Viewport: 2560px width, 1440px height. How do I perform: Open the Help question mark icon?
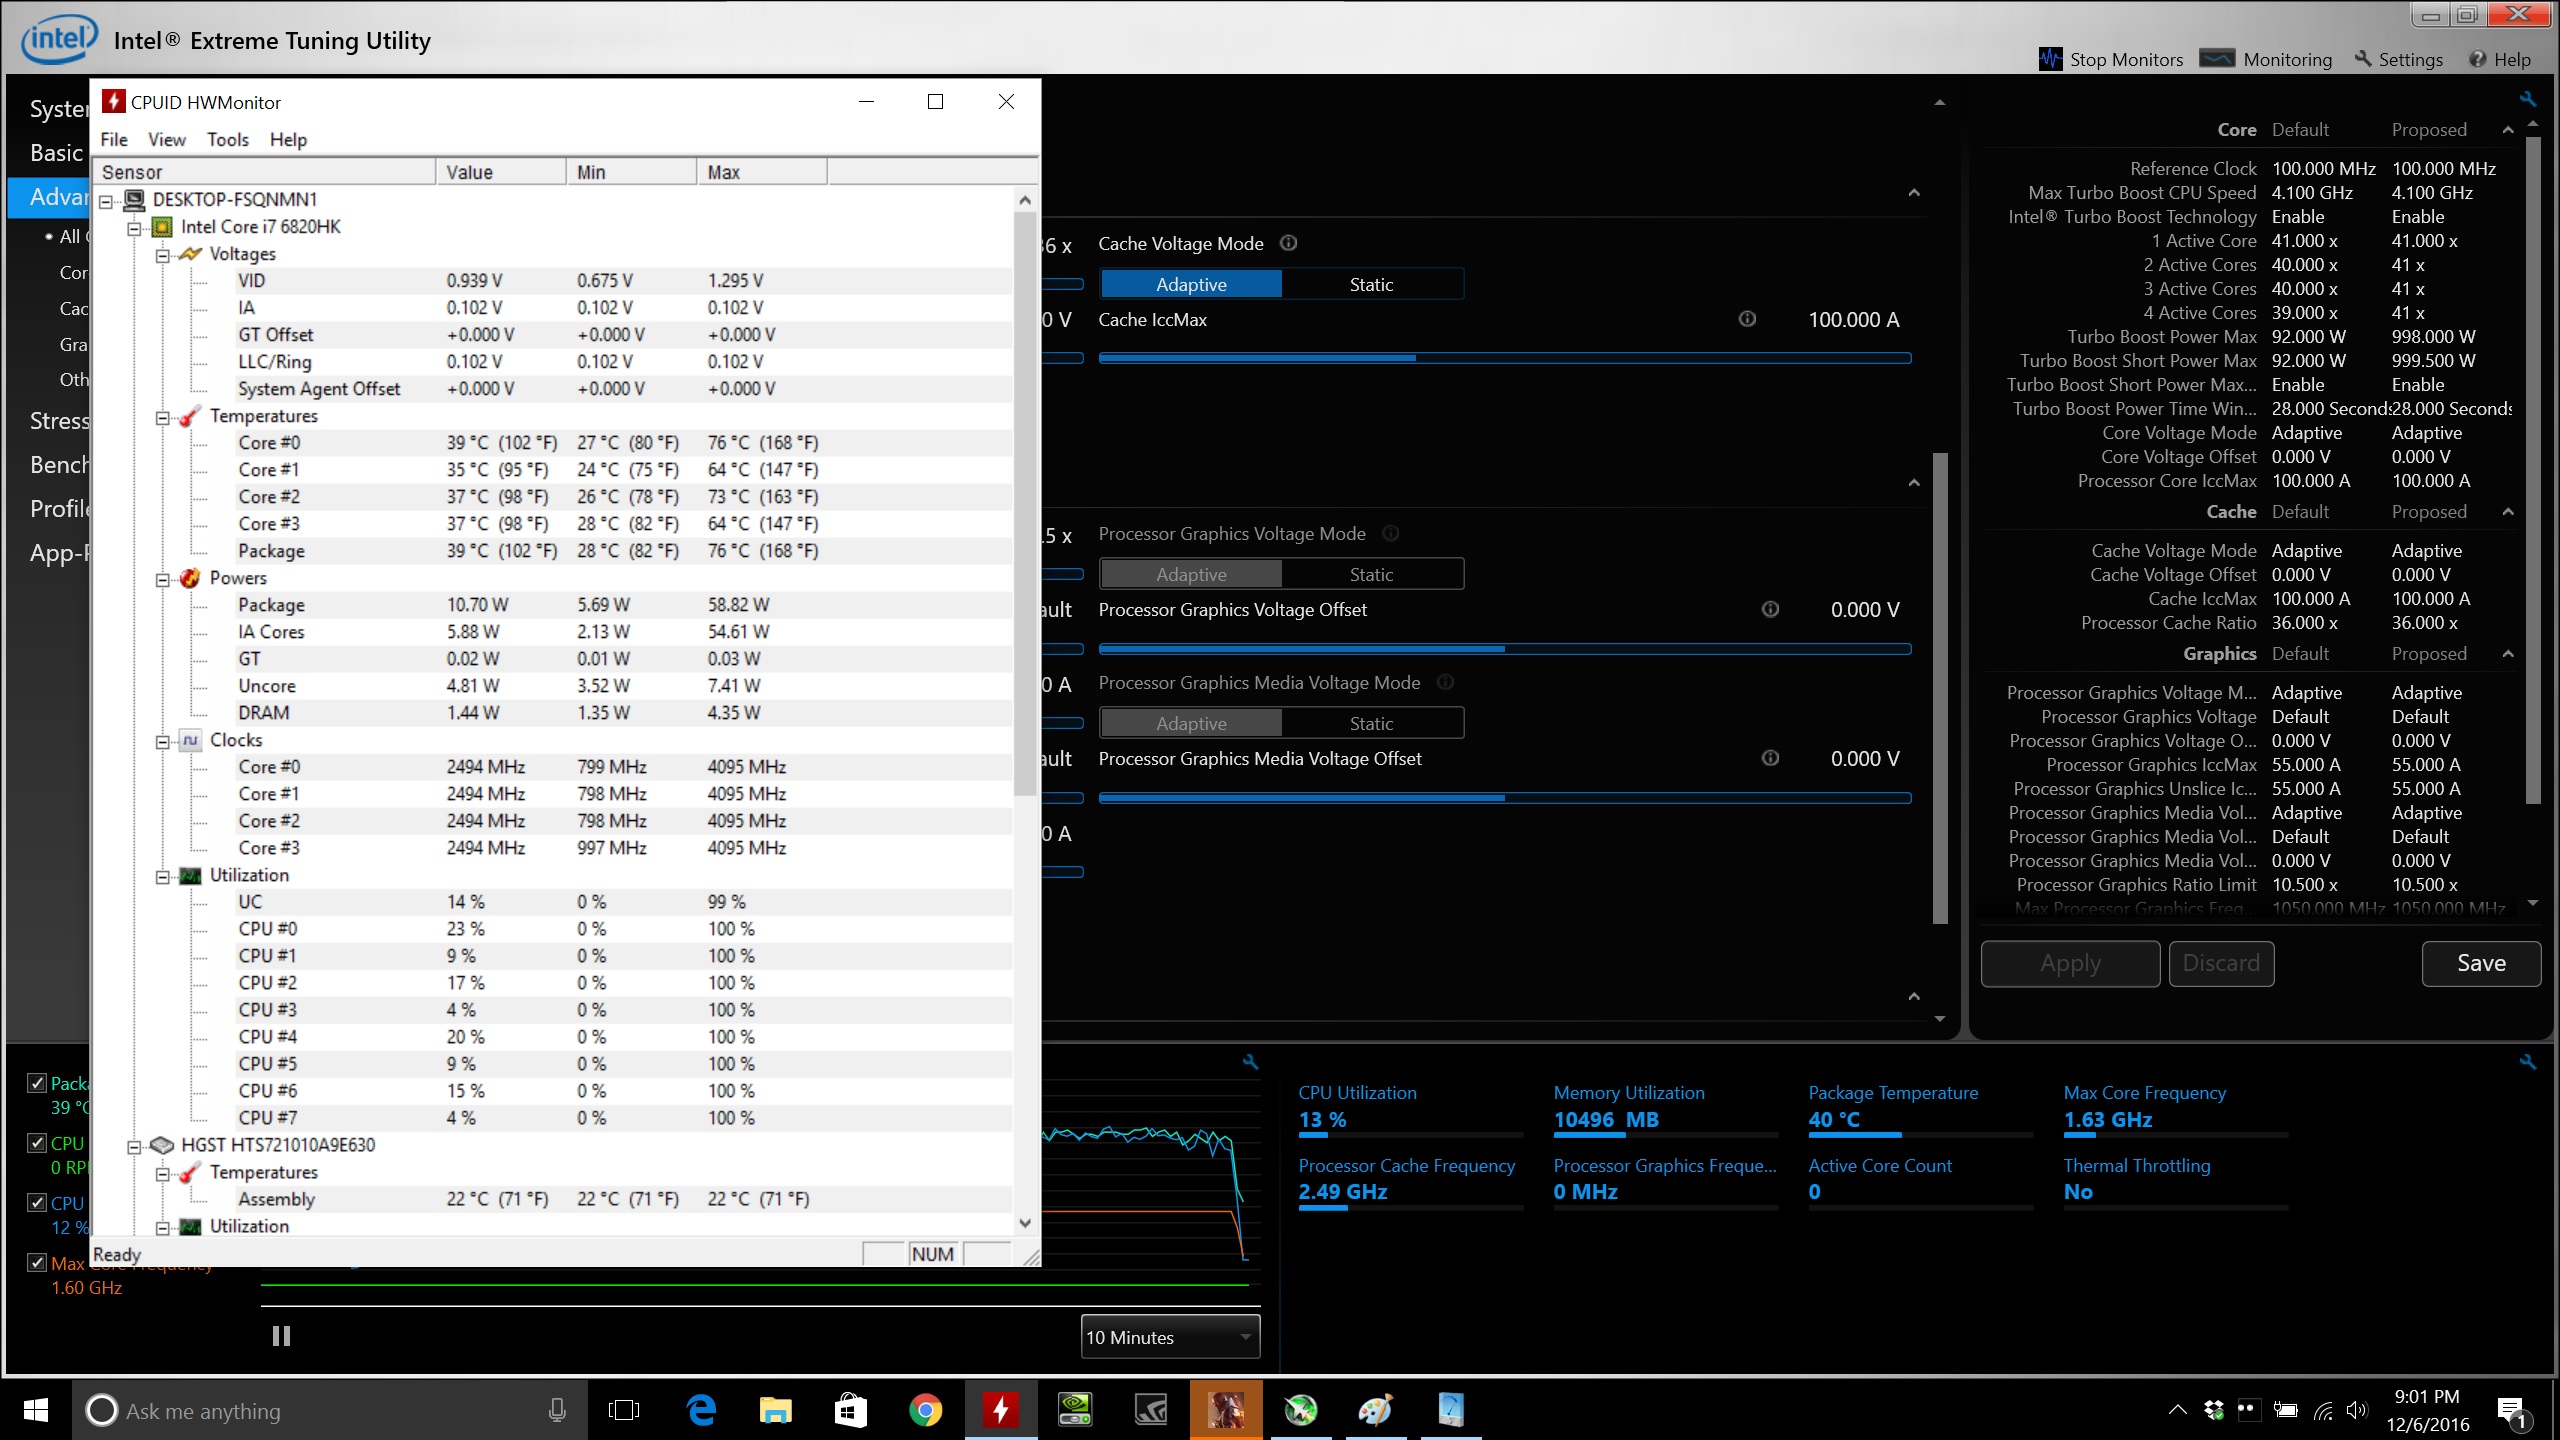click(2477, 59)
